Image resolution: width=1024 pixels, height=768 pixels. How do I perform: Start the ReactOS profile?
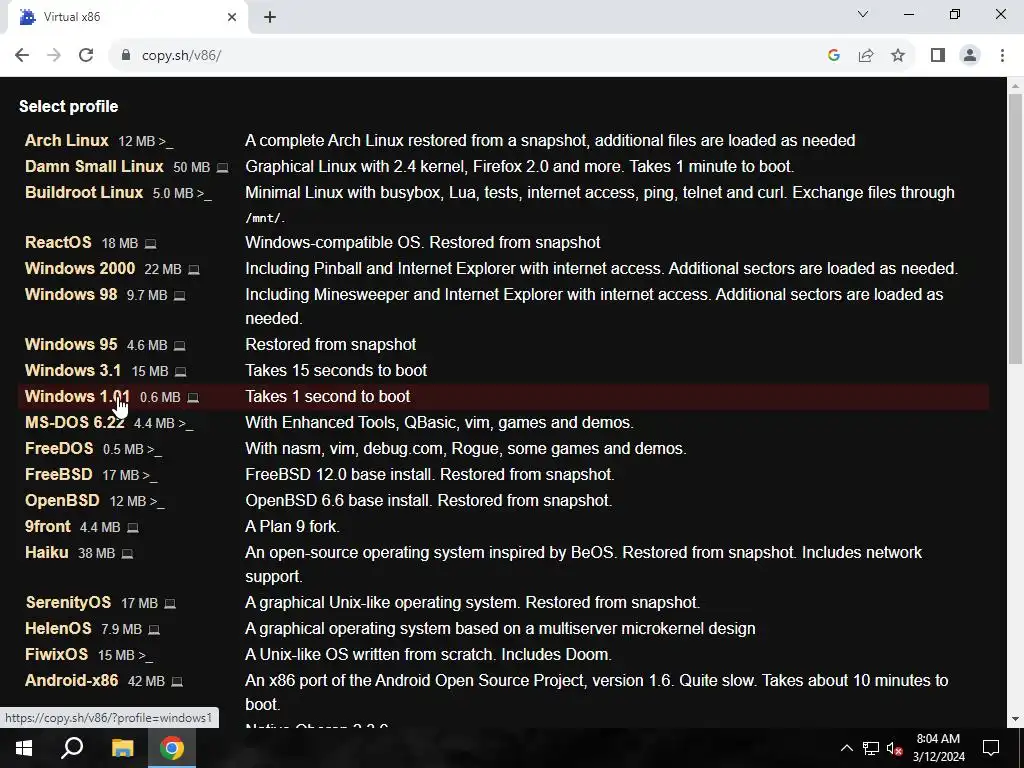click(58, 242)
